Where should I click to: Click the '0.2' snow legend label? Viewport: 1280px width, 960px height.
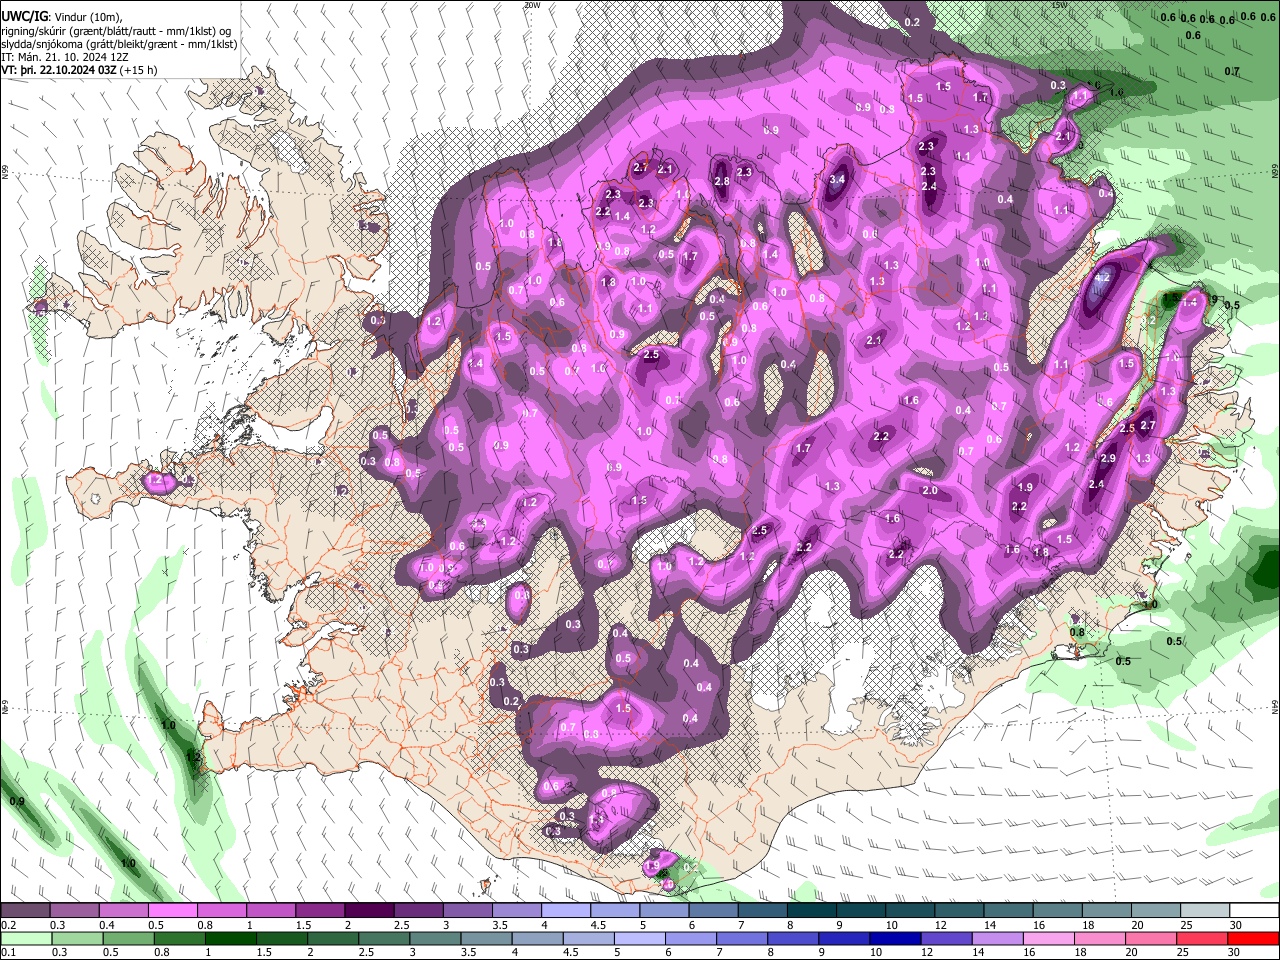coord(9,925)
